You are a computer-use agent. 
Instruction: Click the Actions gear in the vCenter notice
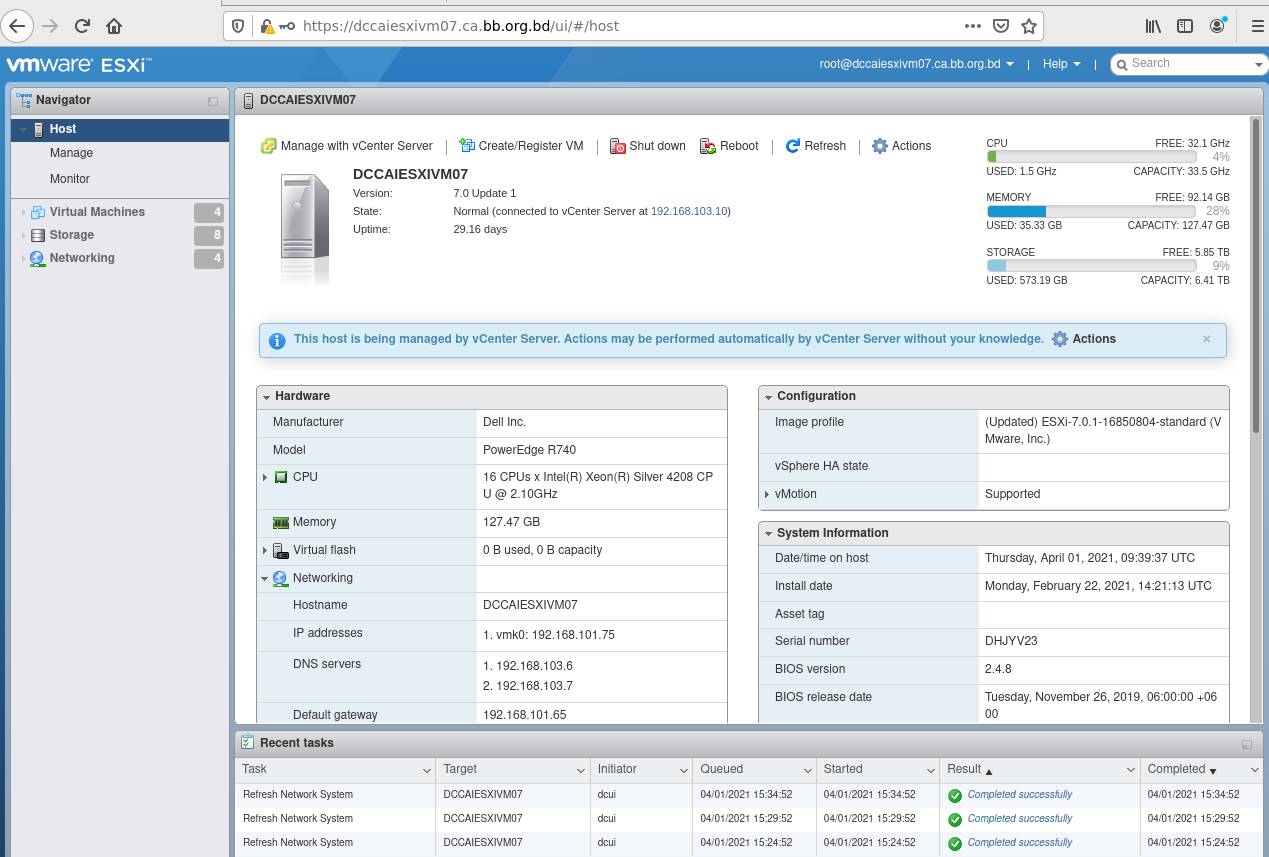(x=1060, y=339)
